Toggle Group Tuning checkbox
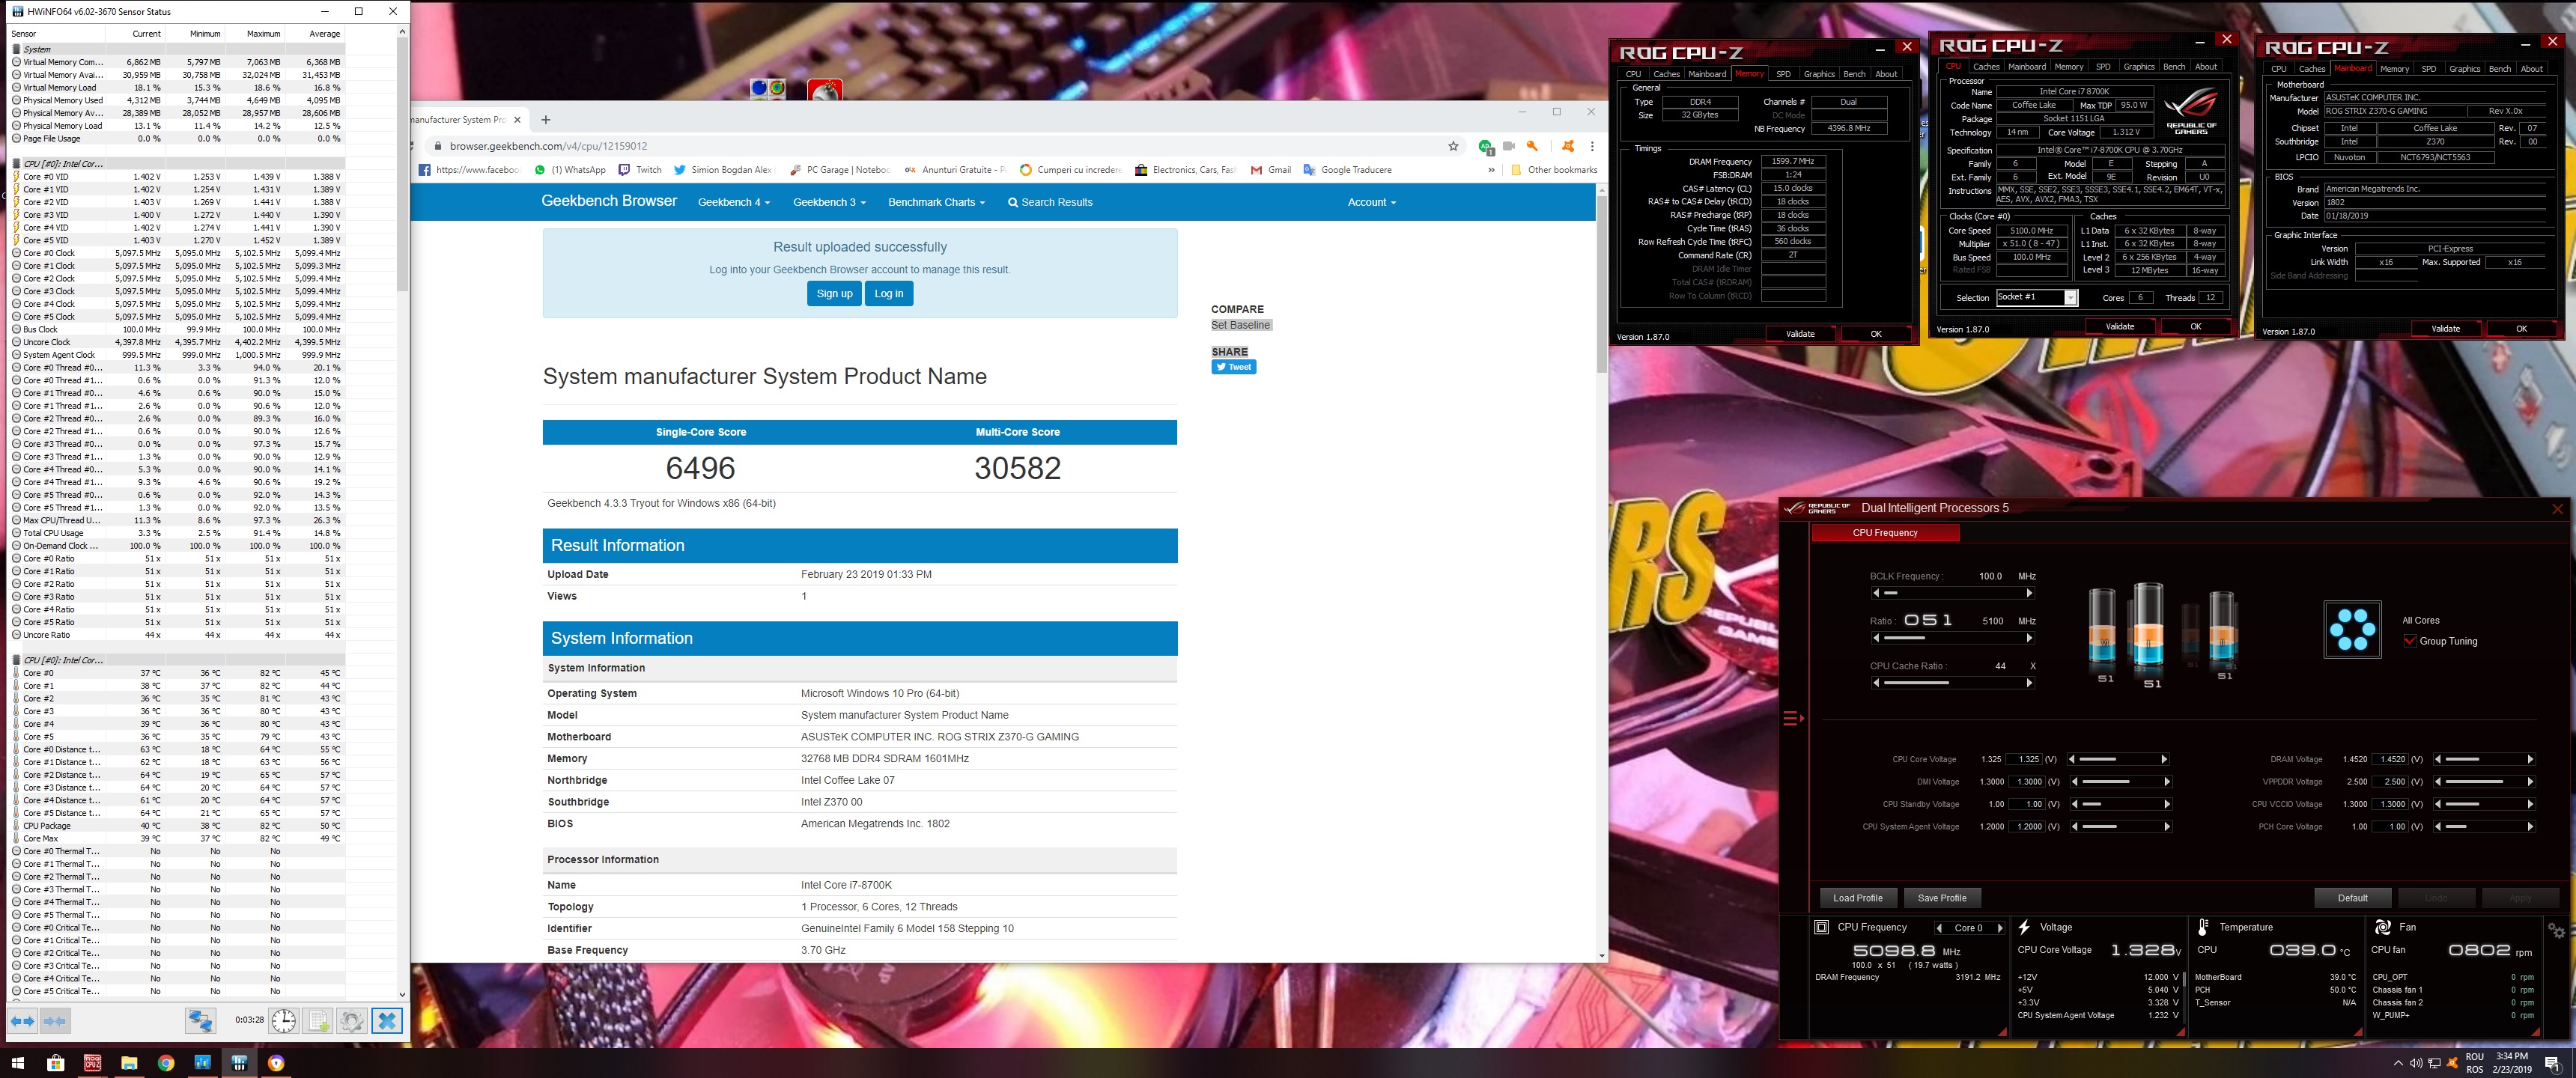 tap(2409, 641)
